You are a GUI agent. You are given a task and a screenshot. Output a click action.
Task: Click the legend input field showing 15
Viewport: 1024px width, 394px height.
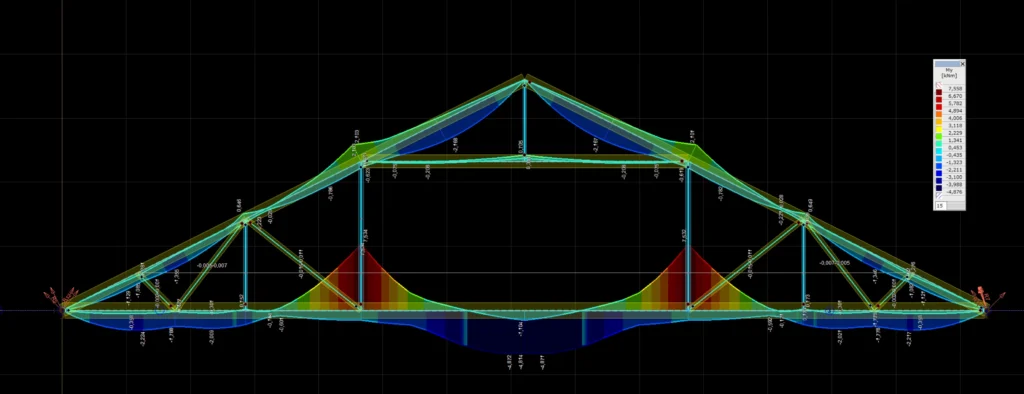click(x=942, y=206)
